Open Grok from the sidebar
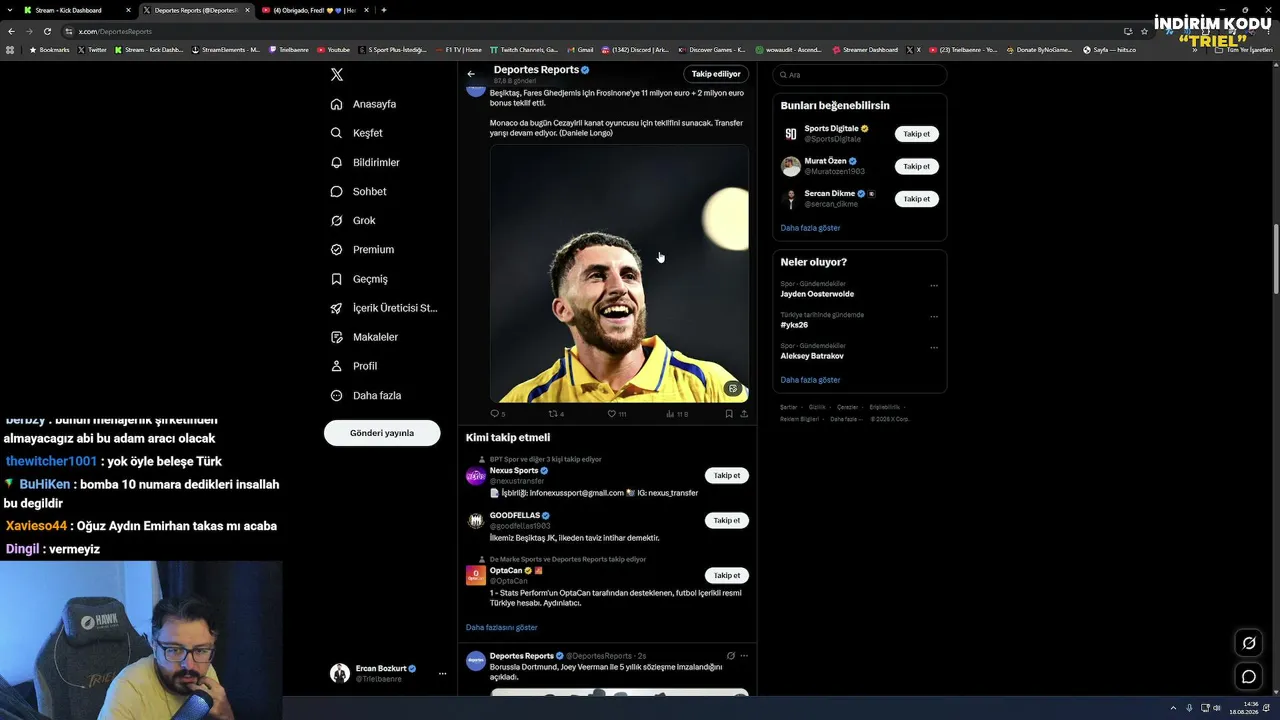The image size is (1280, 720). pyautogui.click(x=353, y=220)
